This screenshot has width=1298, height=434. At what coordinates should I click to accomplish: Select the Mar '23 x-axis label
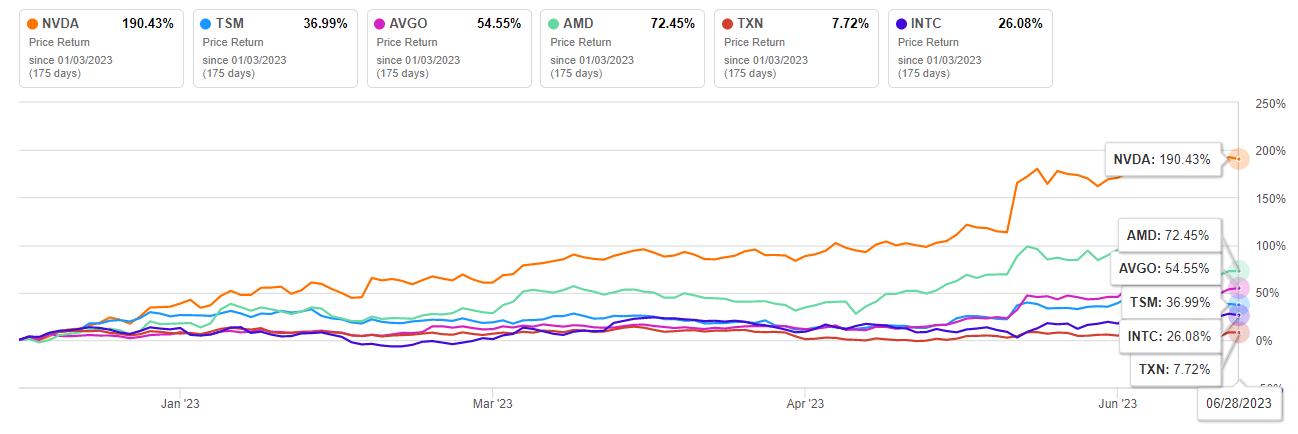coord(492,404)
